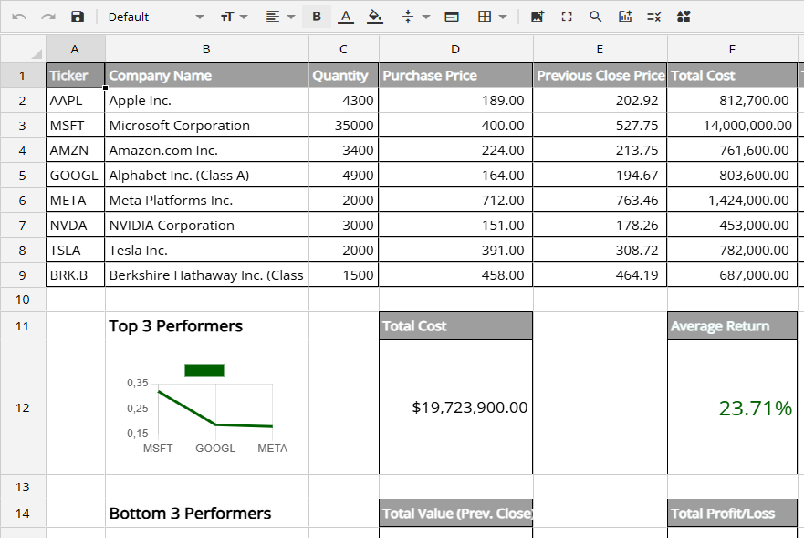Open the cell borders dropdown

pyautogui.click(x=491, y=17)
